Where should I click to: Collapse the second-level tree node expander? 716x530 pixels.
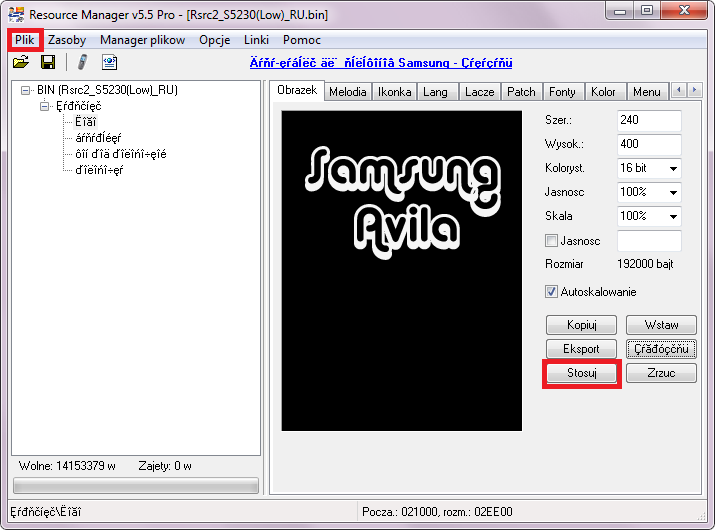[44, 106]
